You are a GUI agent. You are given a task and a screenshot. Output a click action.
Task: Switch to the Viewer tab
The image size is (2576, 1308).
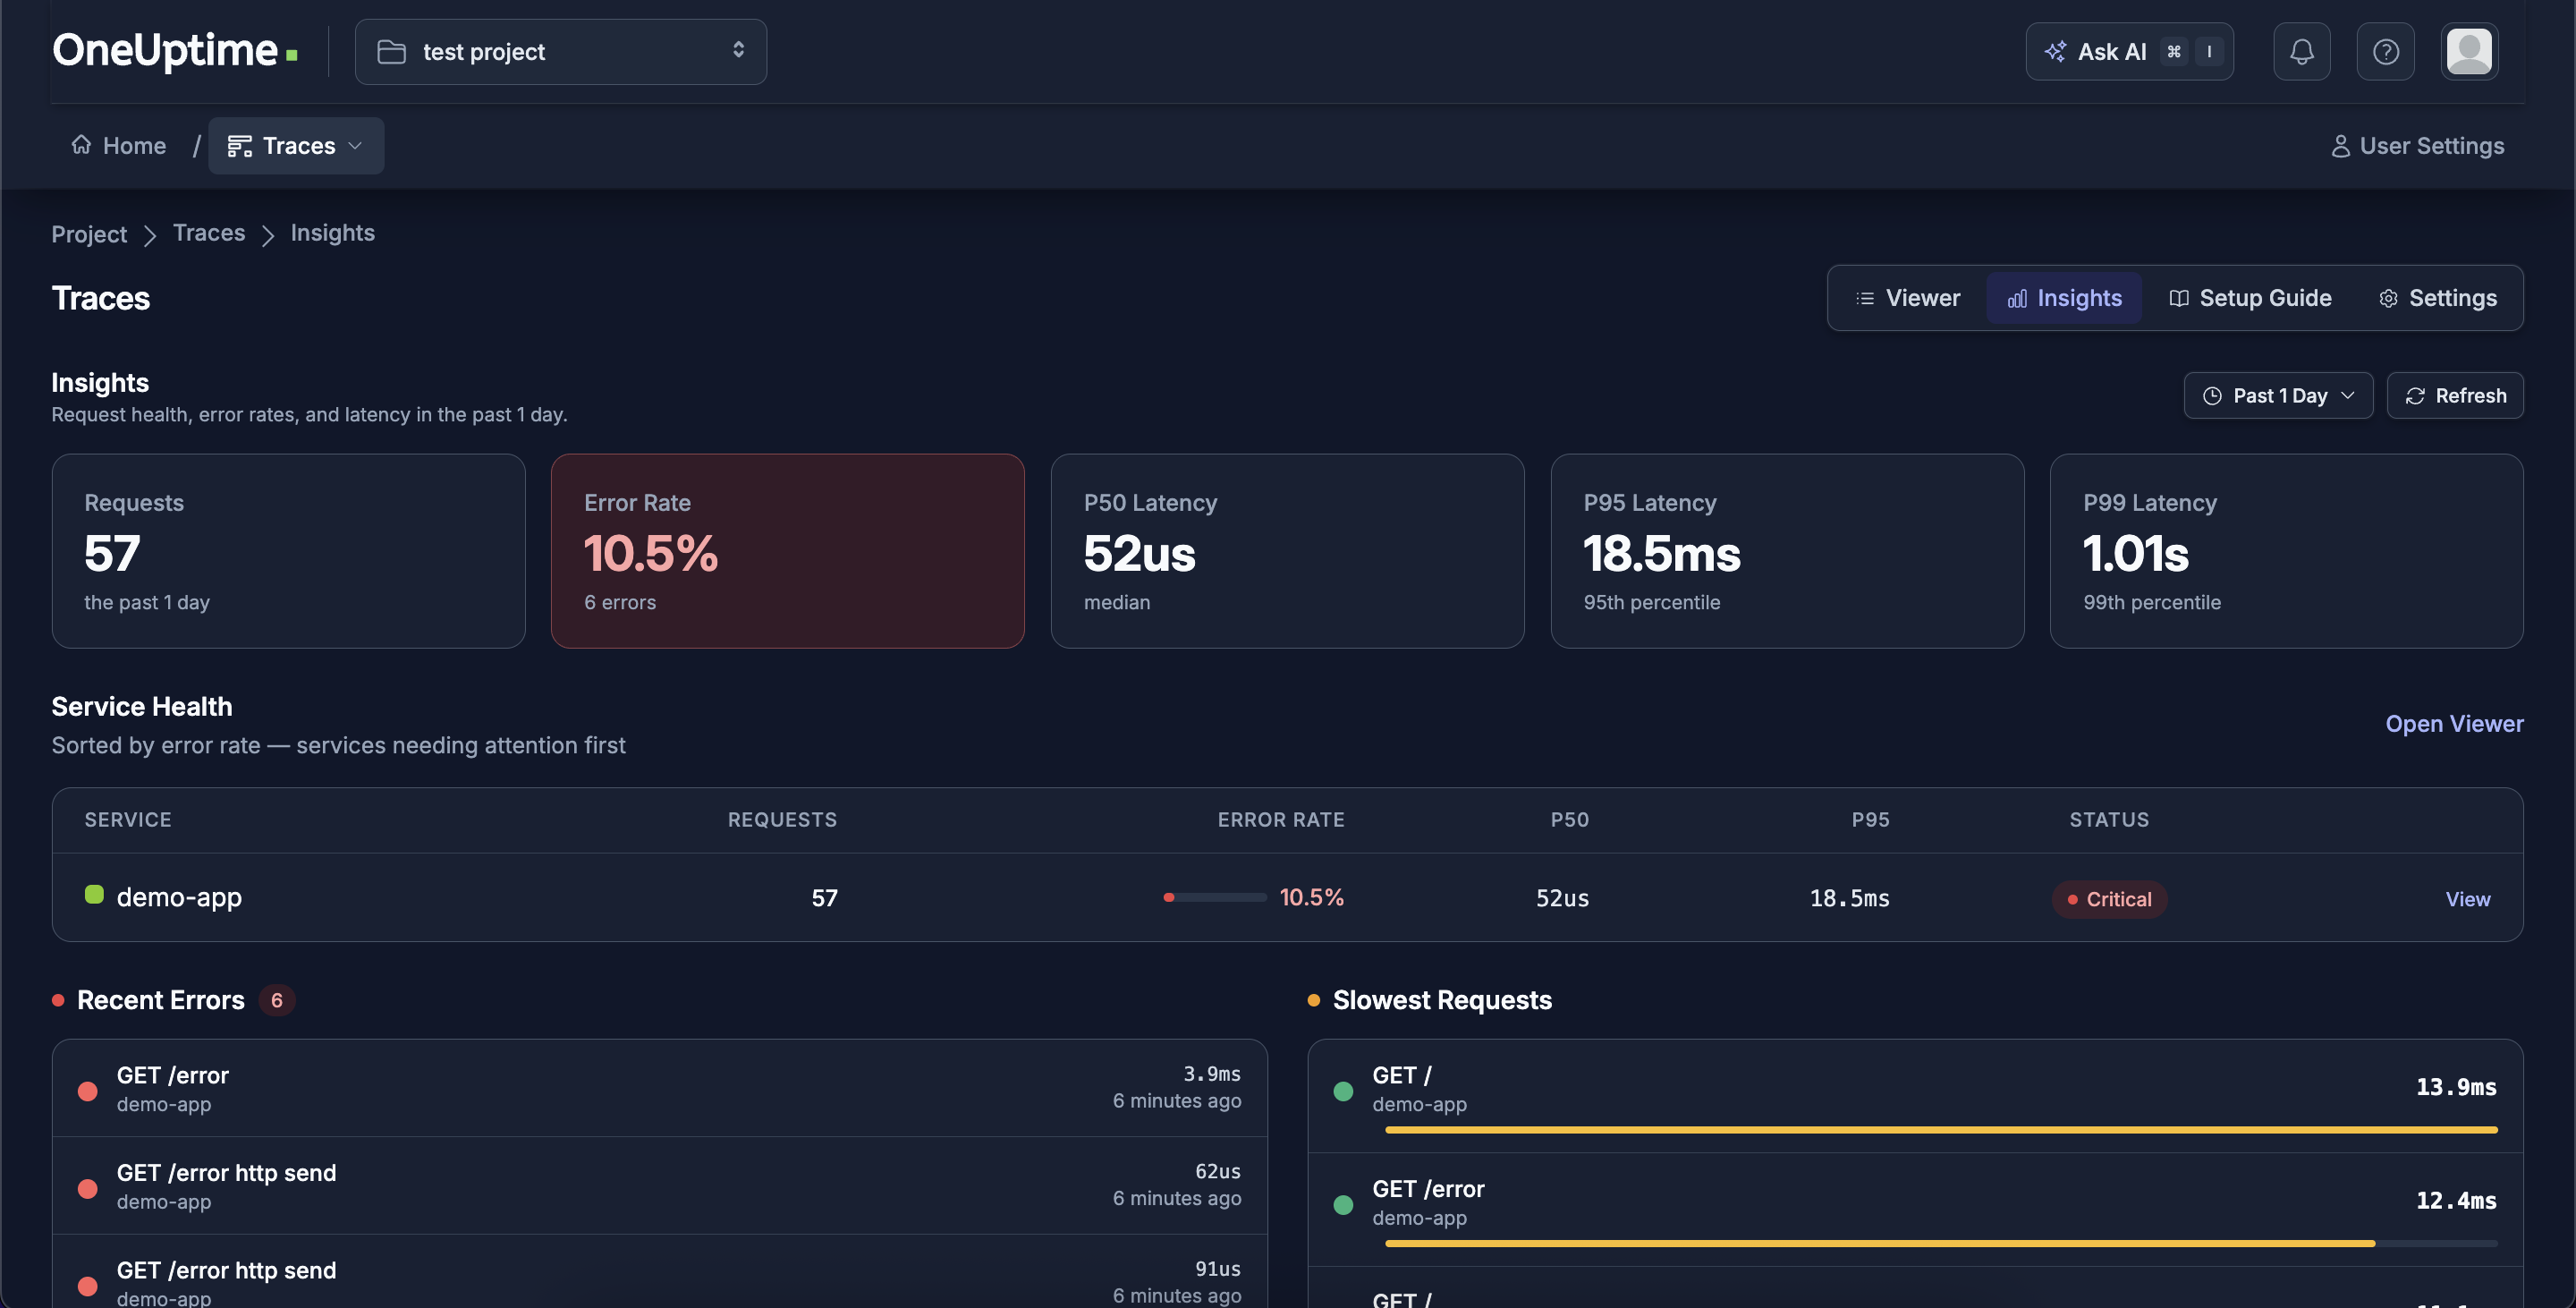[x=1907, y=298]
